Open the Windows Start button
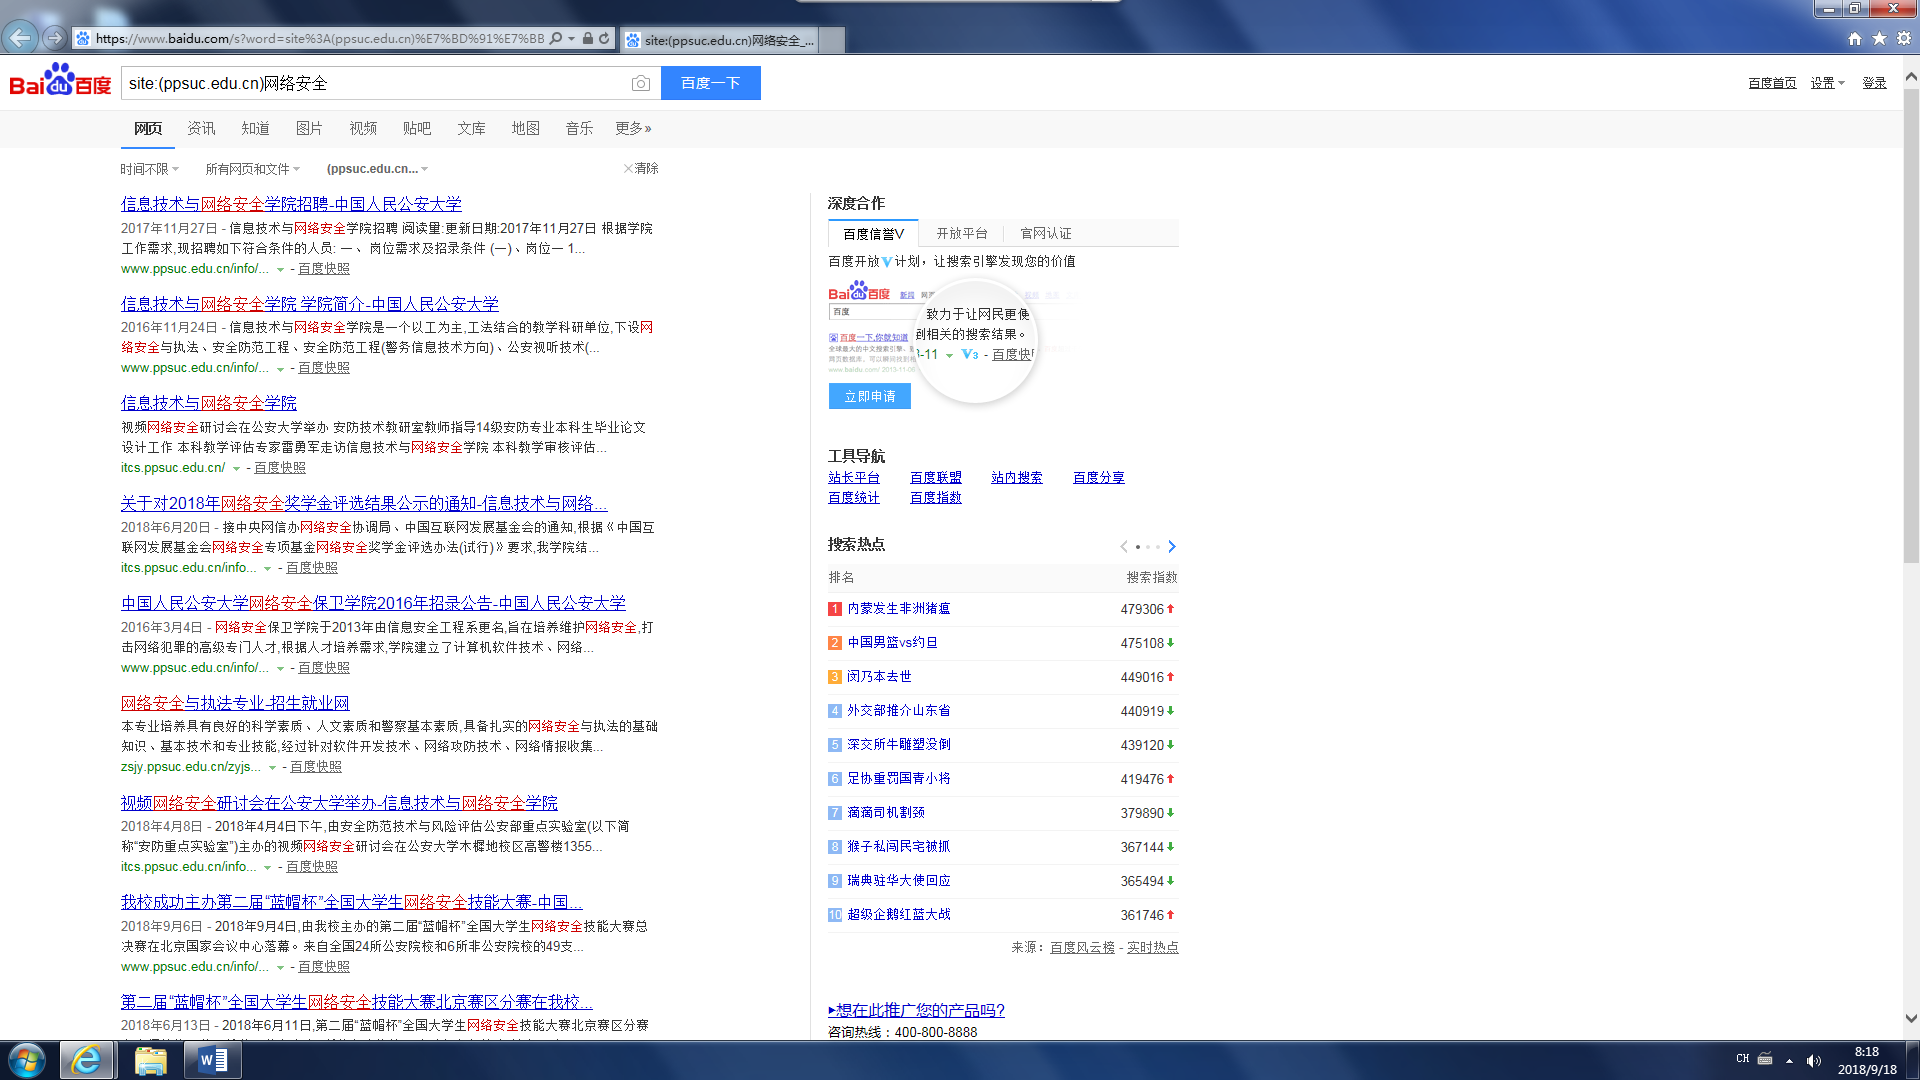Image resolution: width=1920 pixels, height=1080 pixels. click(27, 1060)
